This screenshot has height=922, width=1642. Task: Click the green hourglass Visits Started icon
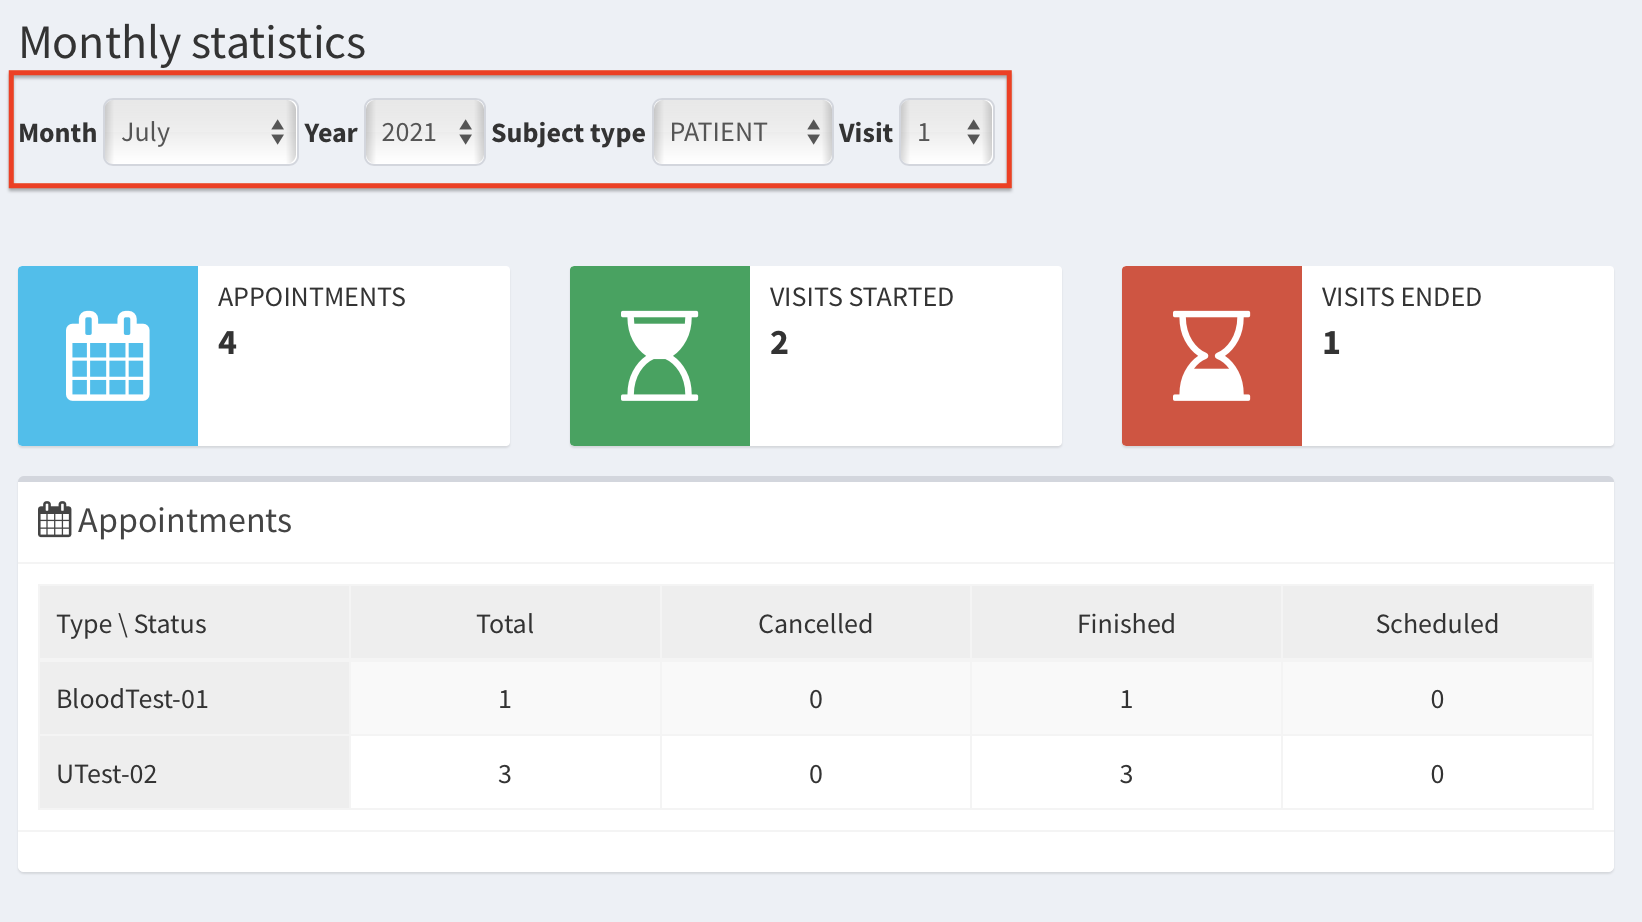coord(659,356)
